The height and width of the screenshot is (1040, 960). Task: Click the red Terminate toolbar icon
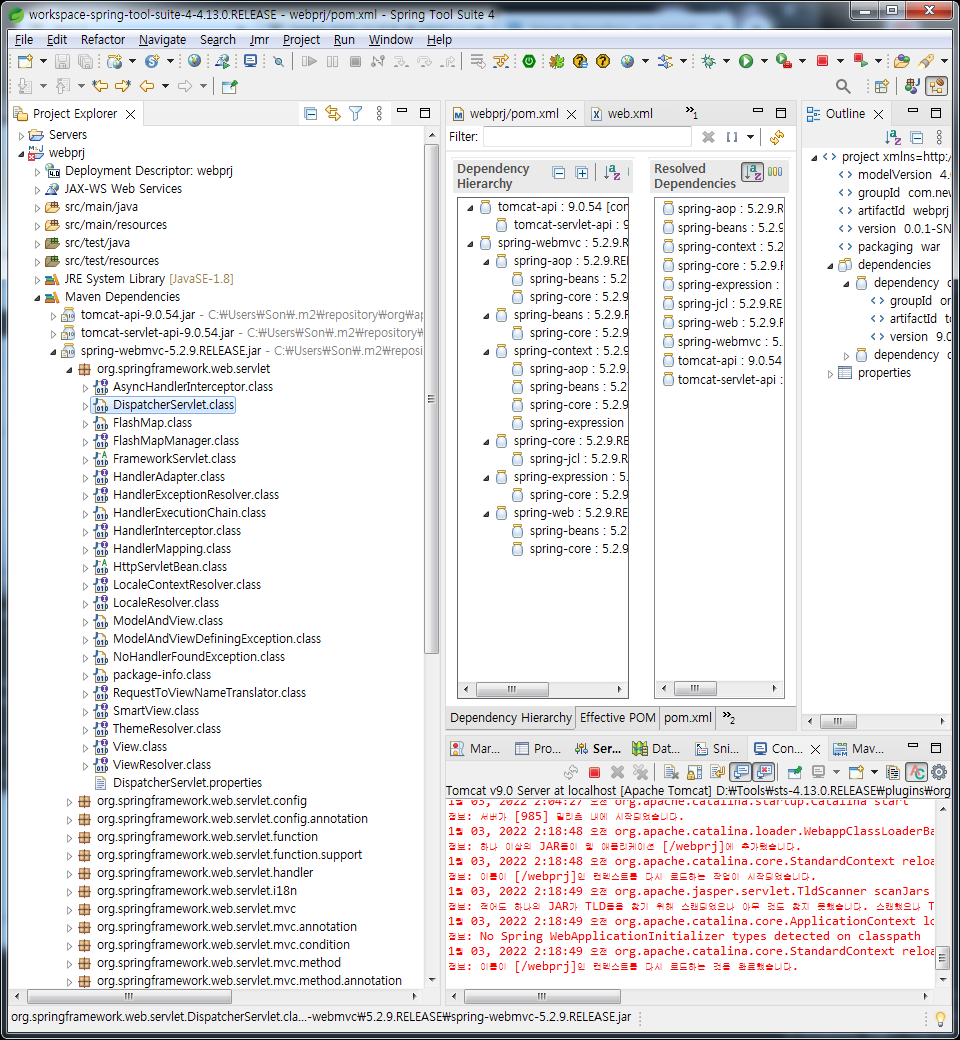coord(822,62)
